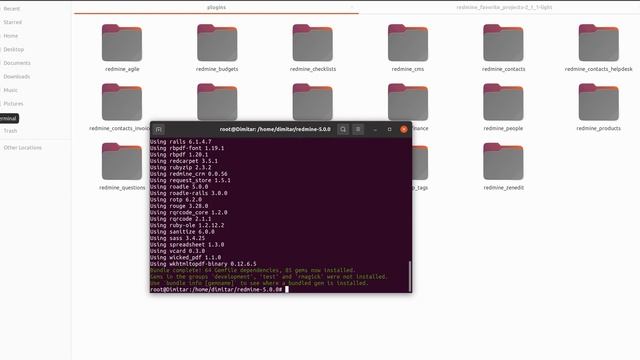Open the terminal hamburger menu
This screenshot has width=640, height=360.
point(358,129)
